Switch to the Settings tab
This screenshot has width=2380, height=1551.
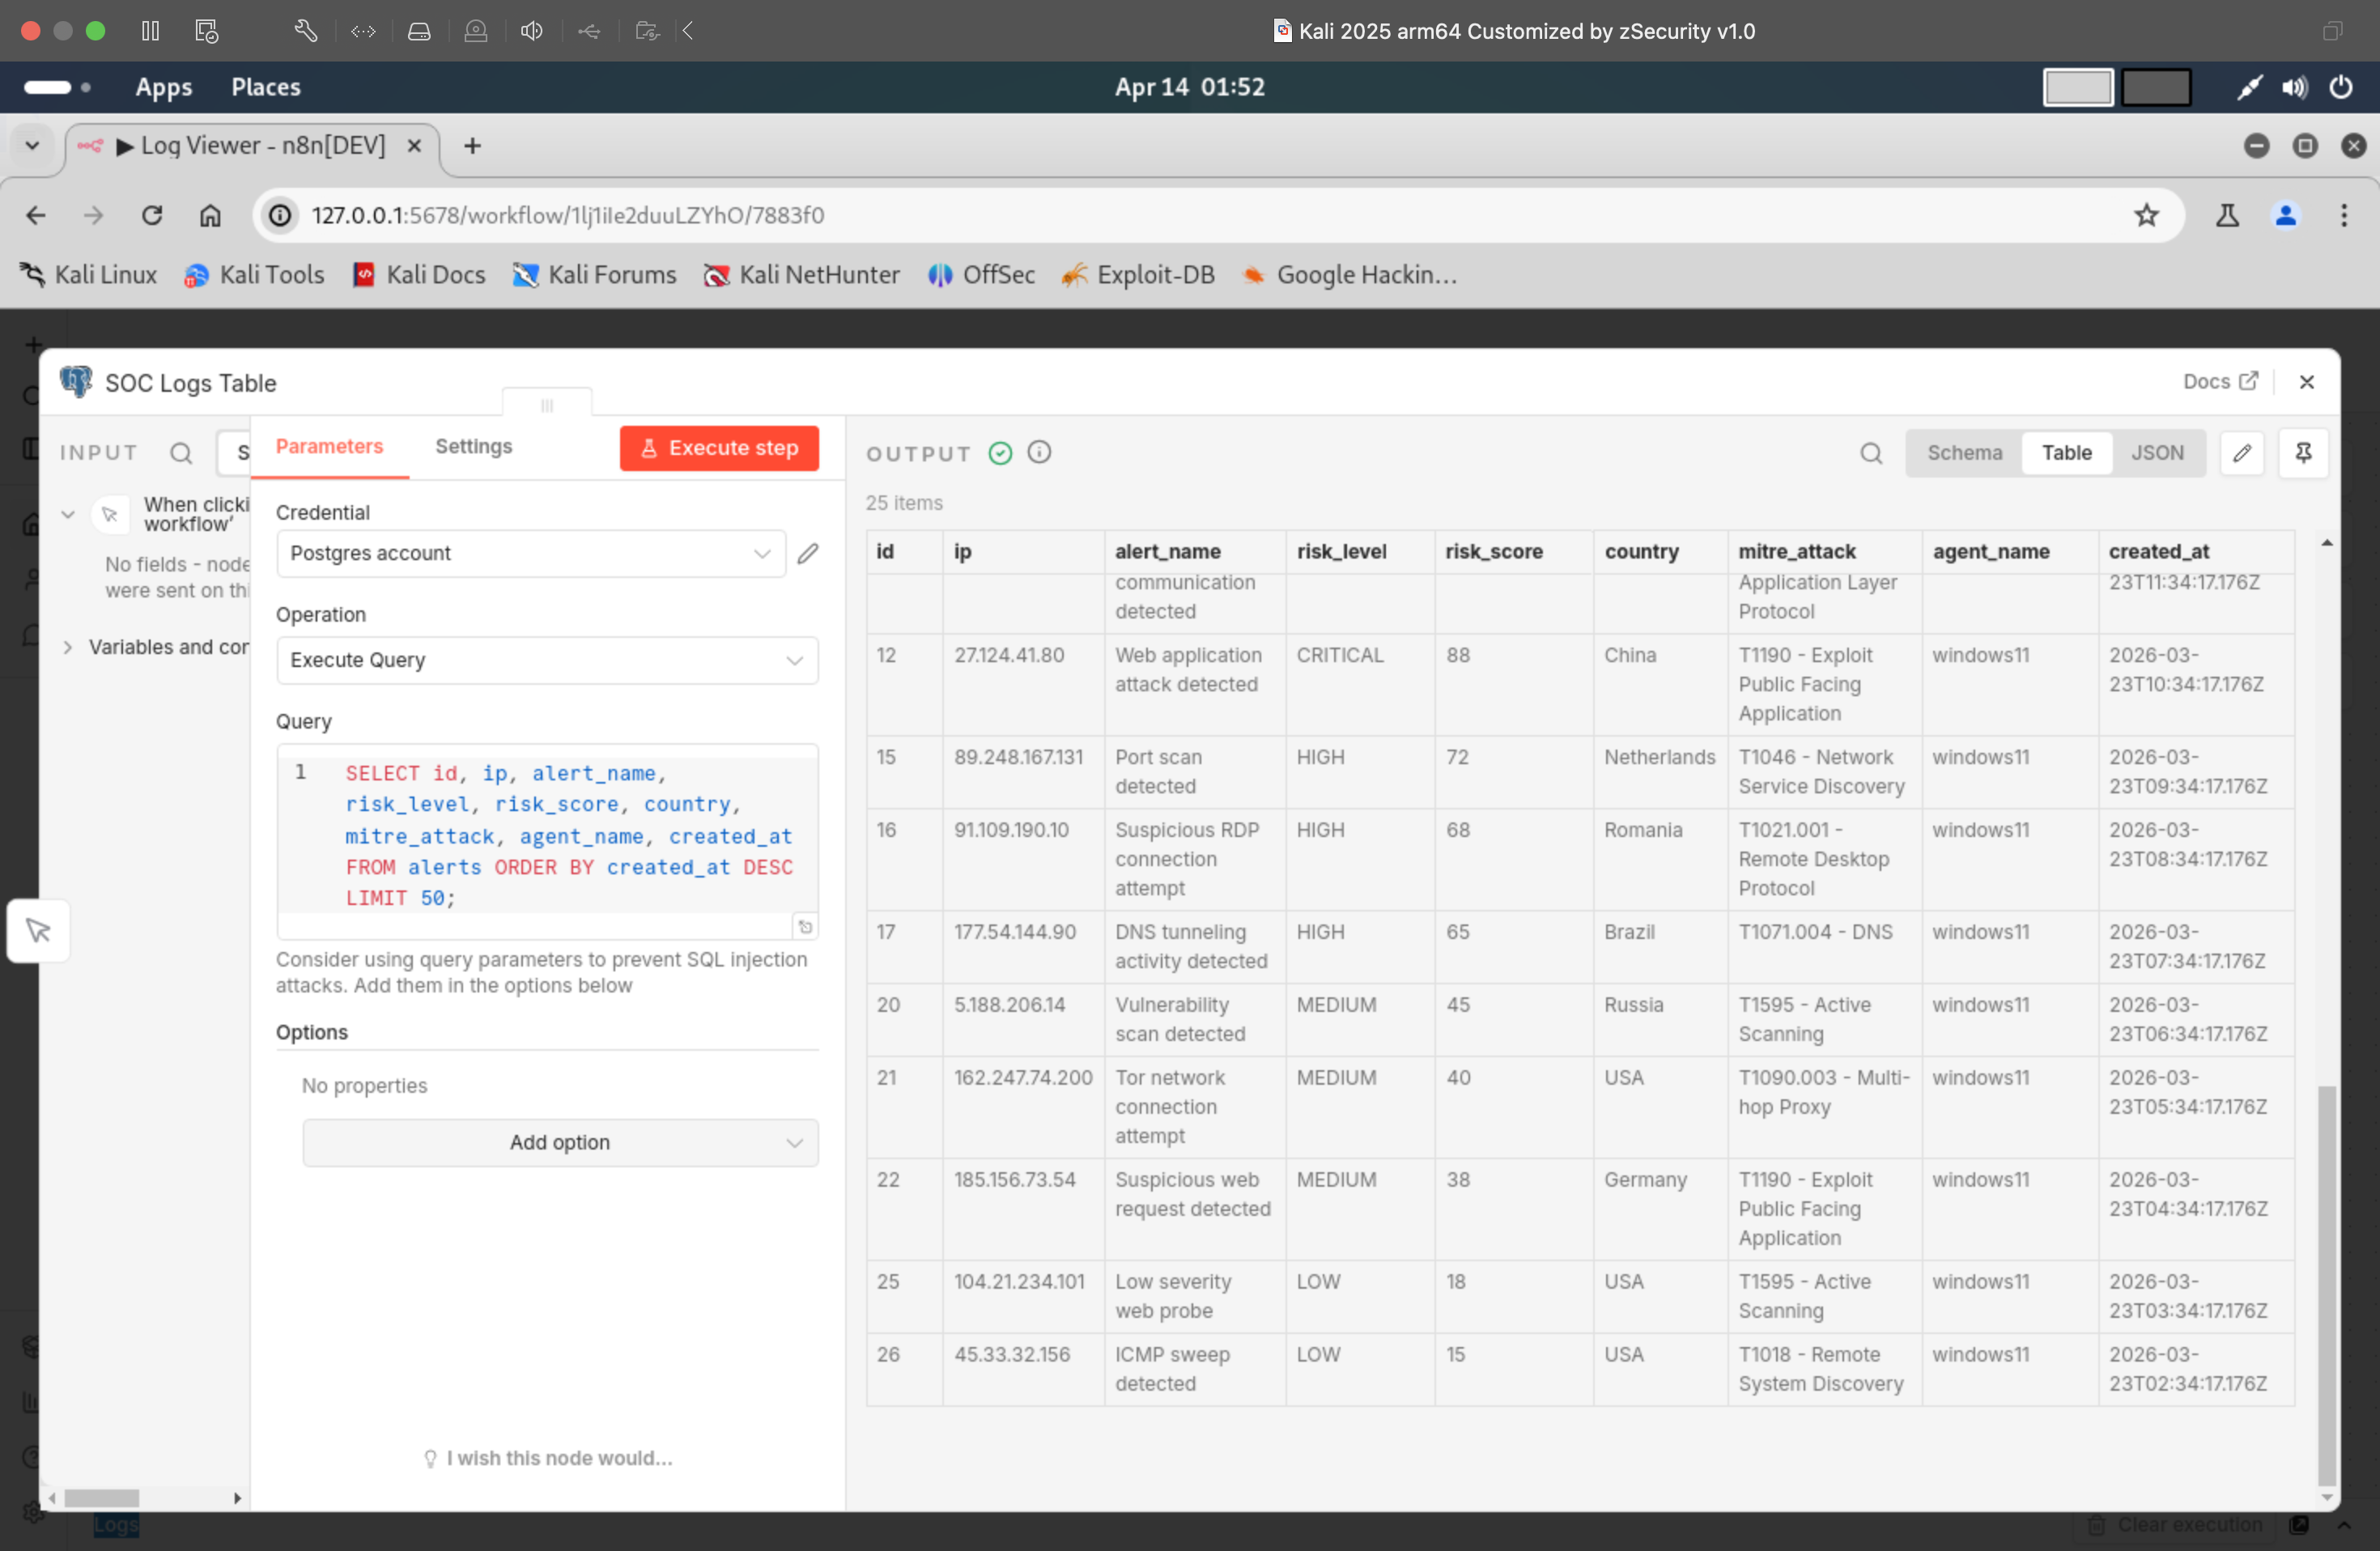473,447
